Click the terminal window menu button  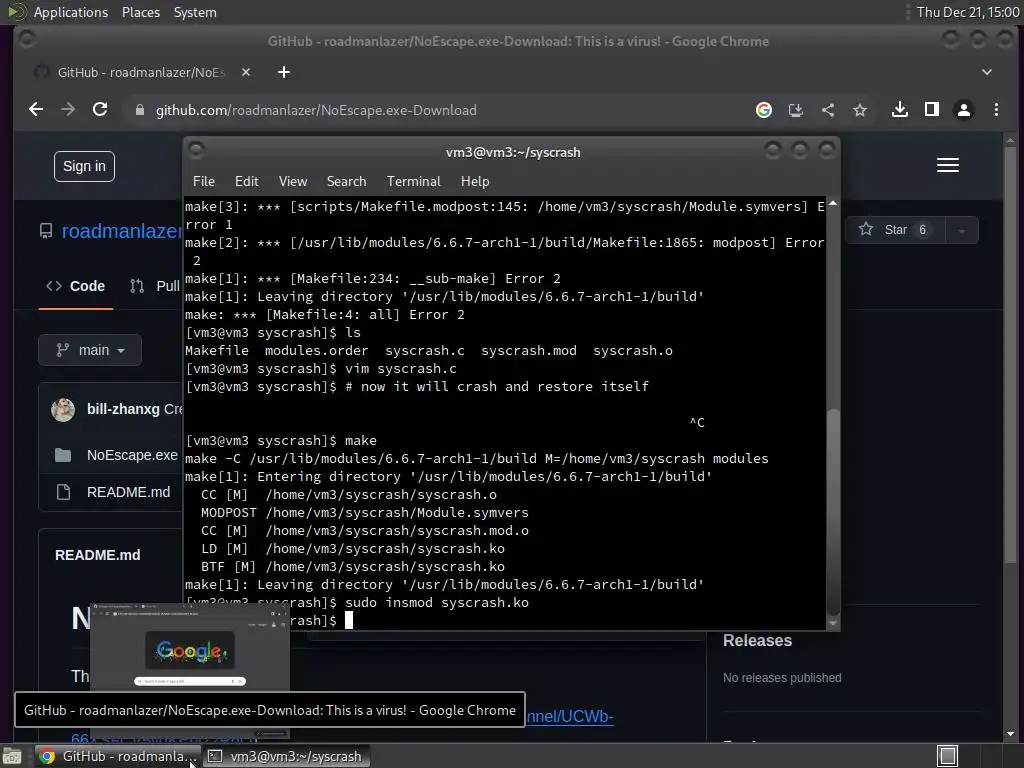pyautogui.click(x=196, y=151)
